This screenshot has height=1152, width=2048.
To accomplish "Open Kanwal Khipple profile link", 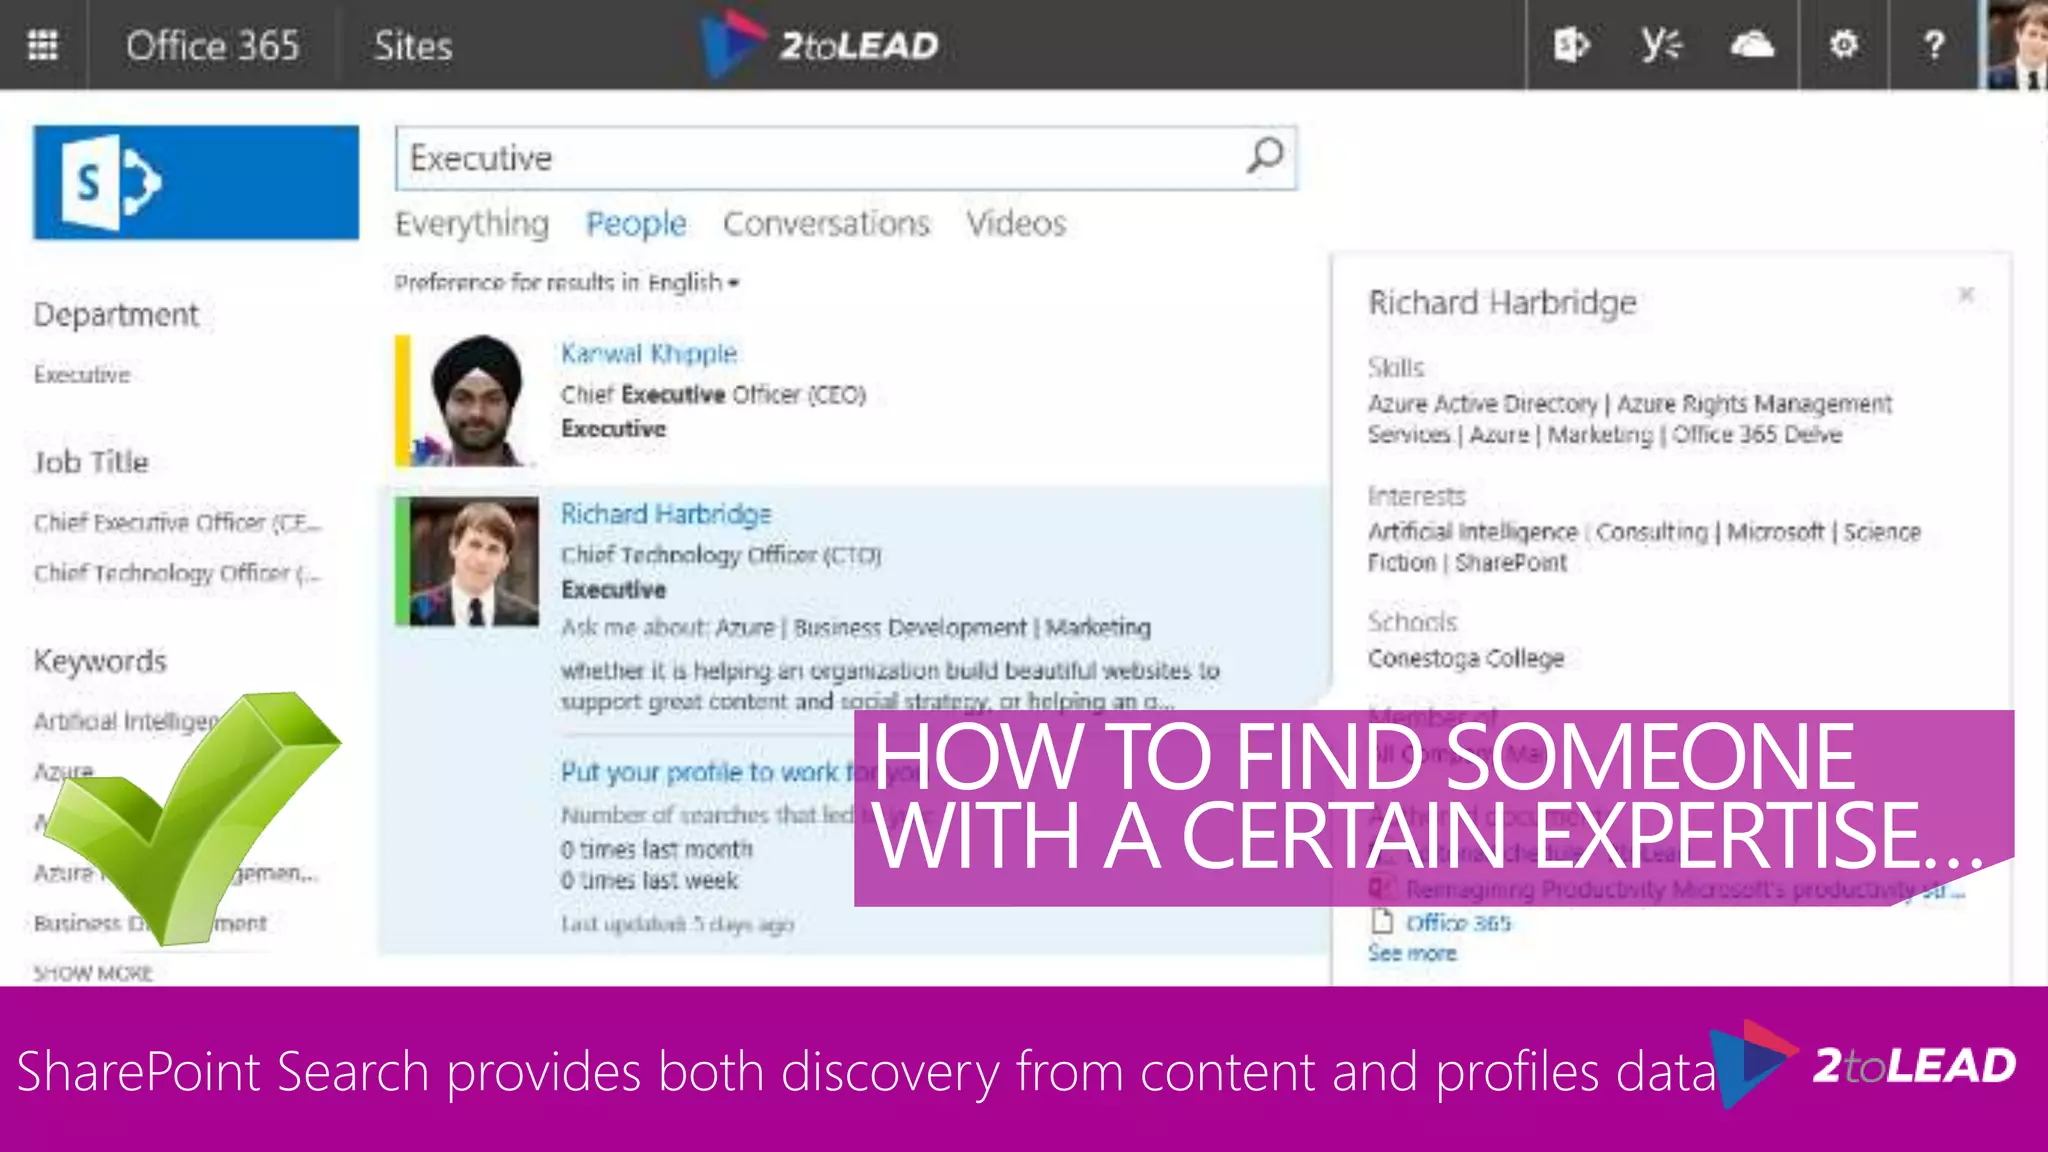I will click(x=649, y=353).
